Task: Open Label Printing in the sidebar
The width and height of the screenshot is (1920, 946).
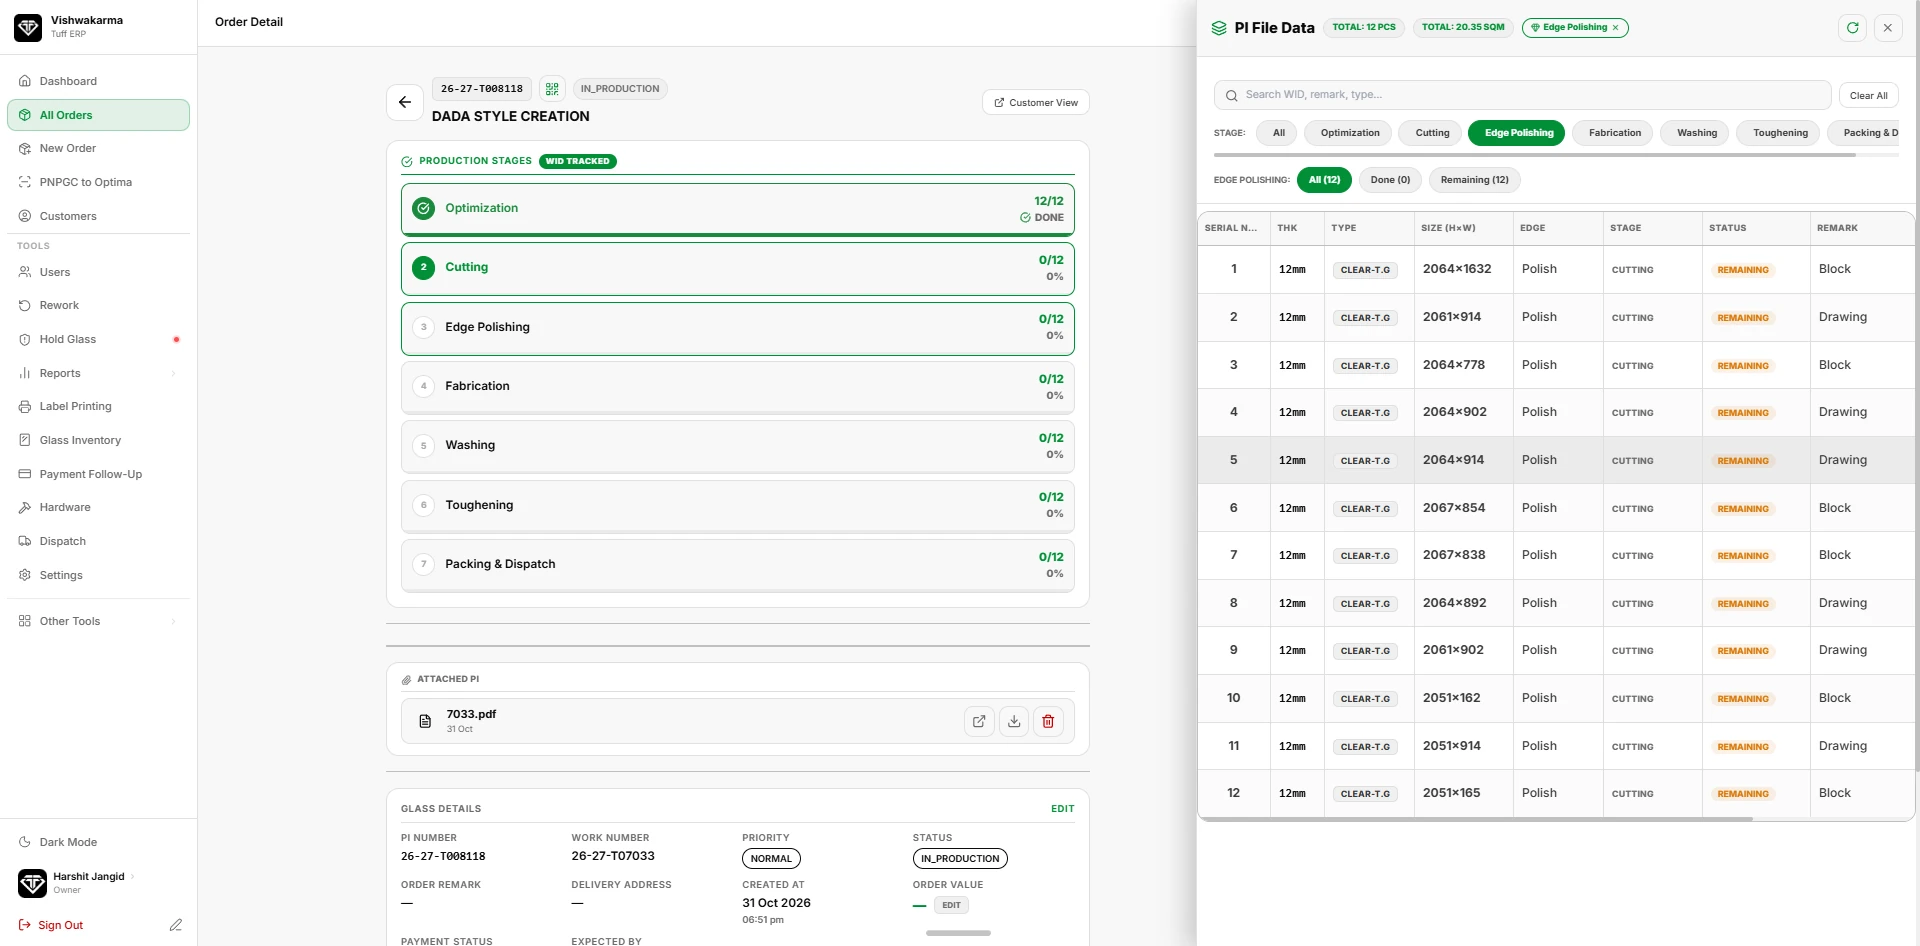Action: pyautogui.click(x=98, y=406)
